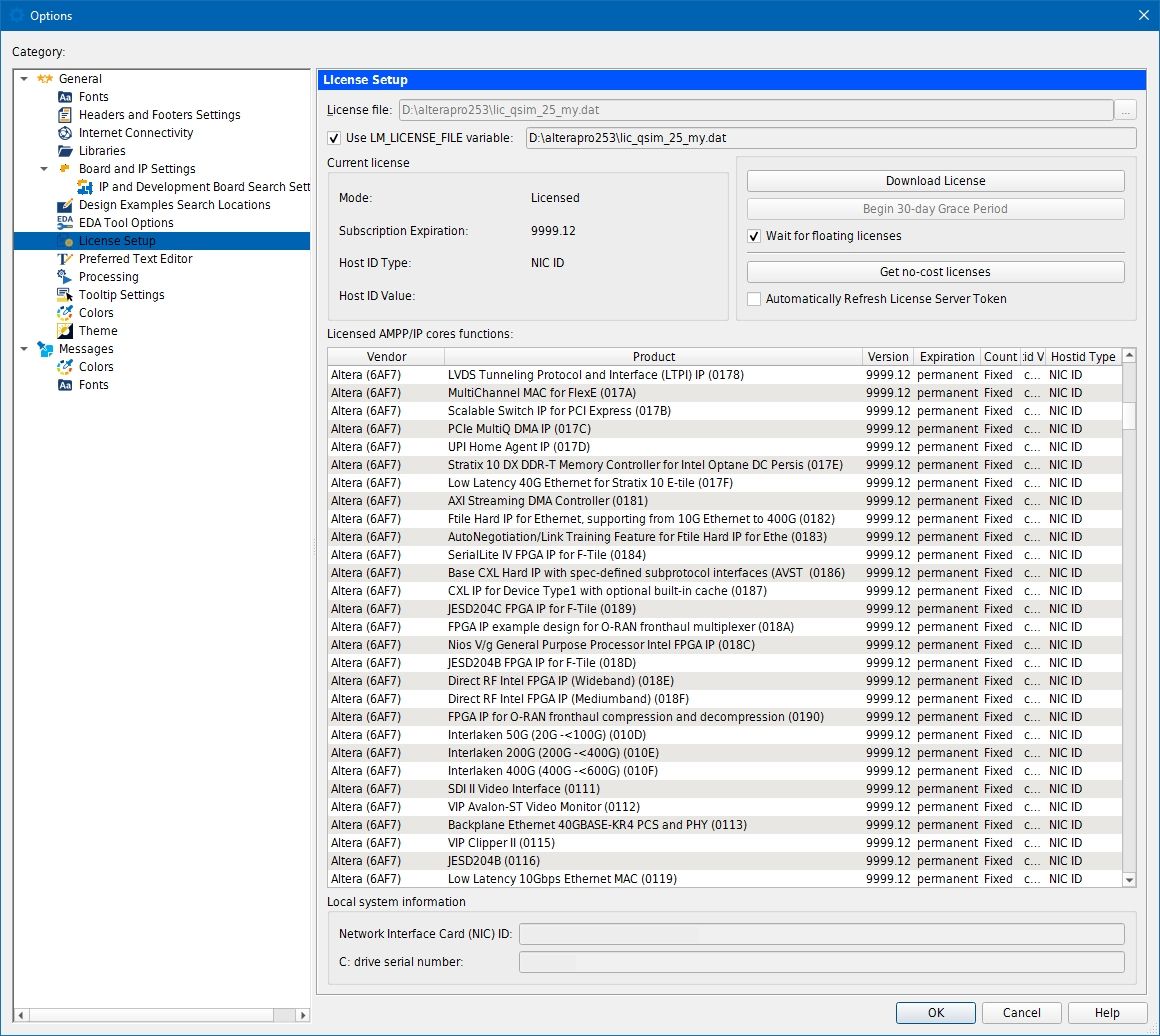Click the Preferred Text Editor icon
The image size is (1160, 1036).
(x=66, y=258)
